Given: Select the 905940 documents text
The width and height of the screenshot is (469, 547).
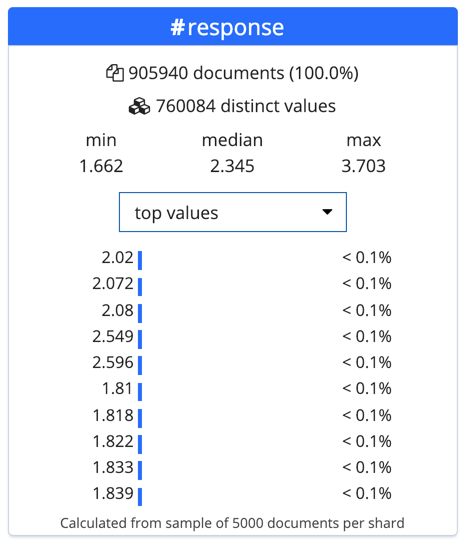Looking at the screenshot, I should click(244, 73).
